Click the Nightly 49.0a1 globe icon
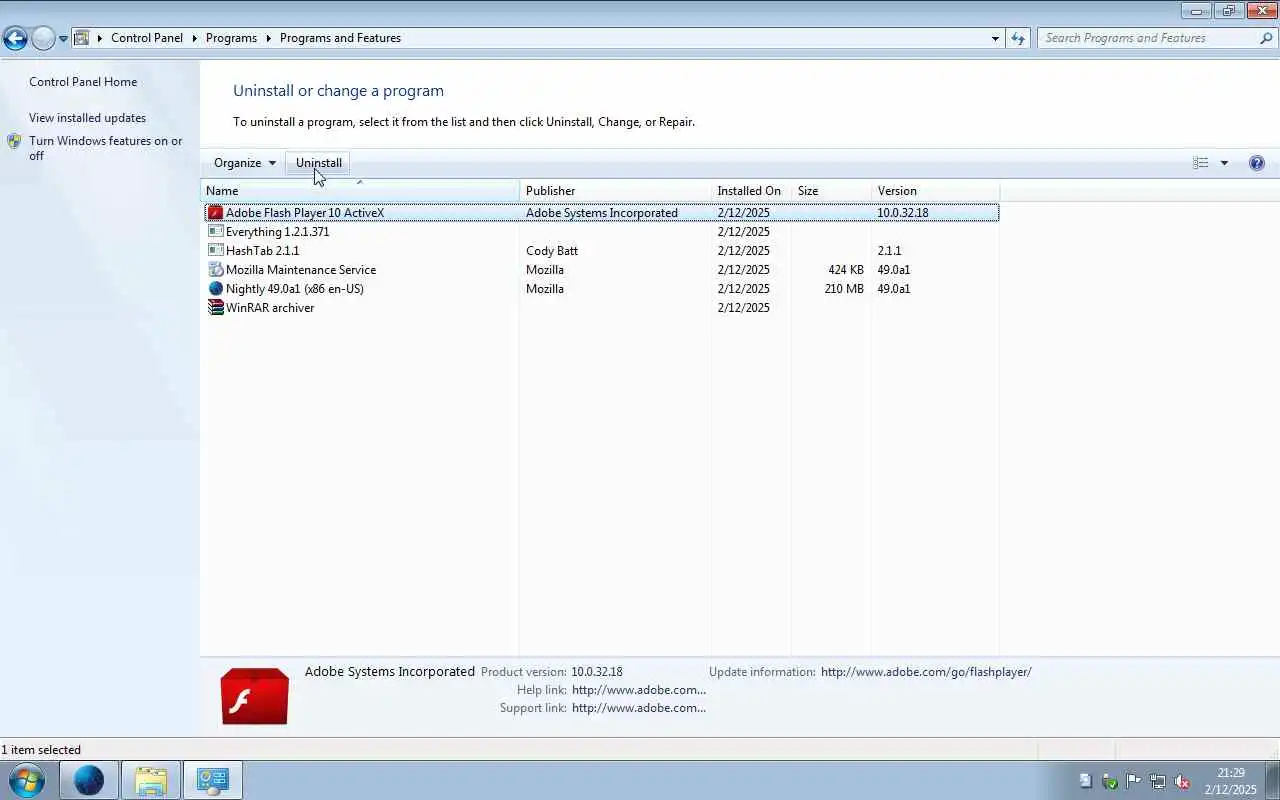Image resolution: width=1280 pixels, height=800 pixels. pyautogui.click(x=215, y=289)
